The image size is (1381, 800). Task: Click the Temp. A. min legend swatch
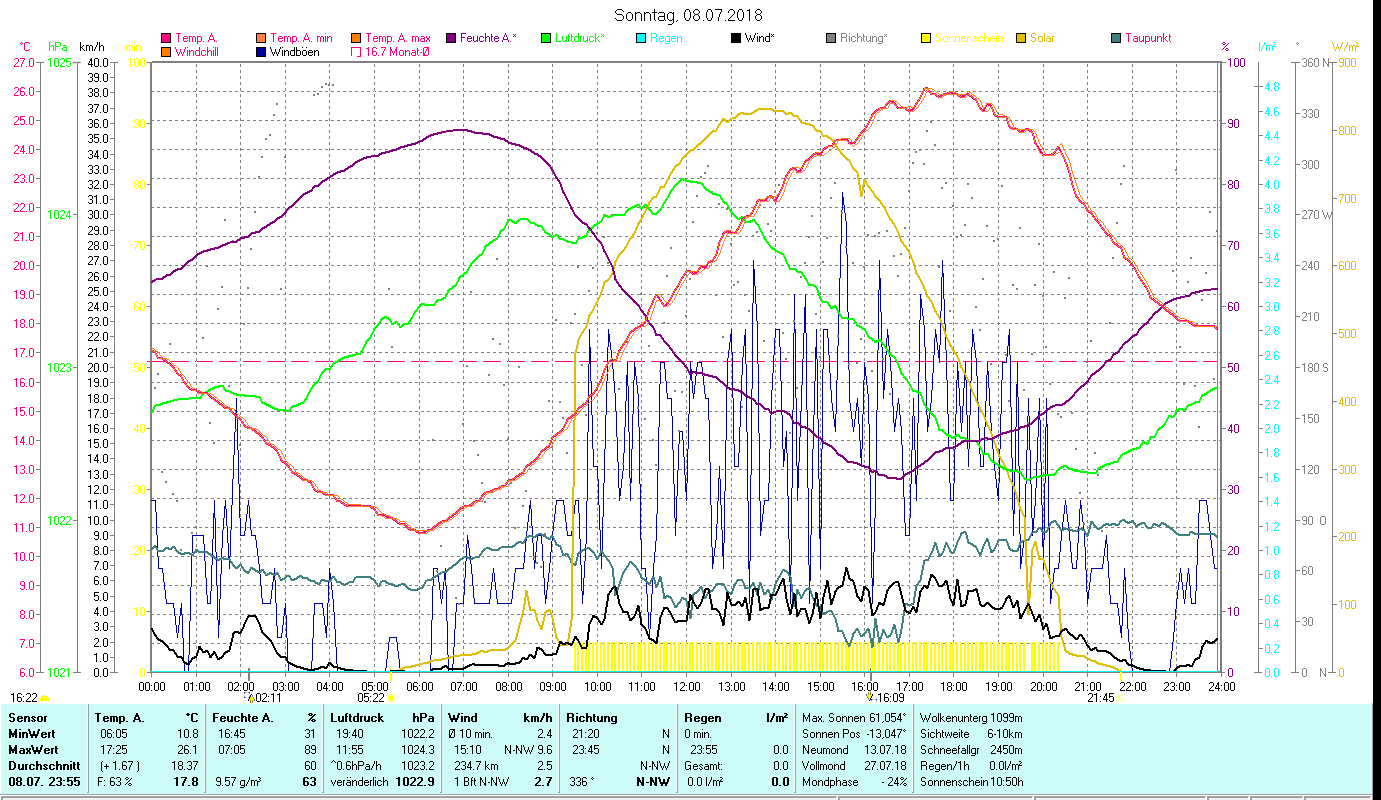[x=262, y=39]
